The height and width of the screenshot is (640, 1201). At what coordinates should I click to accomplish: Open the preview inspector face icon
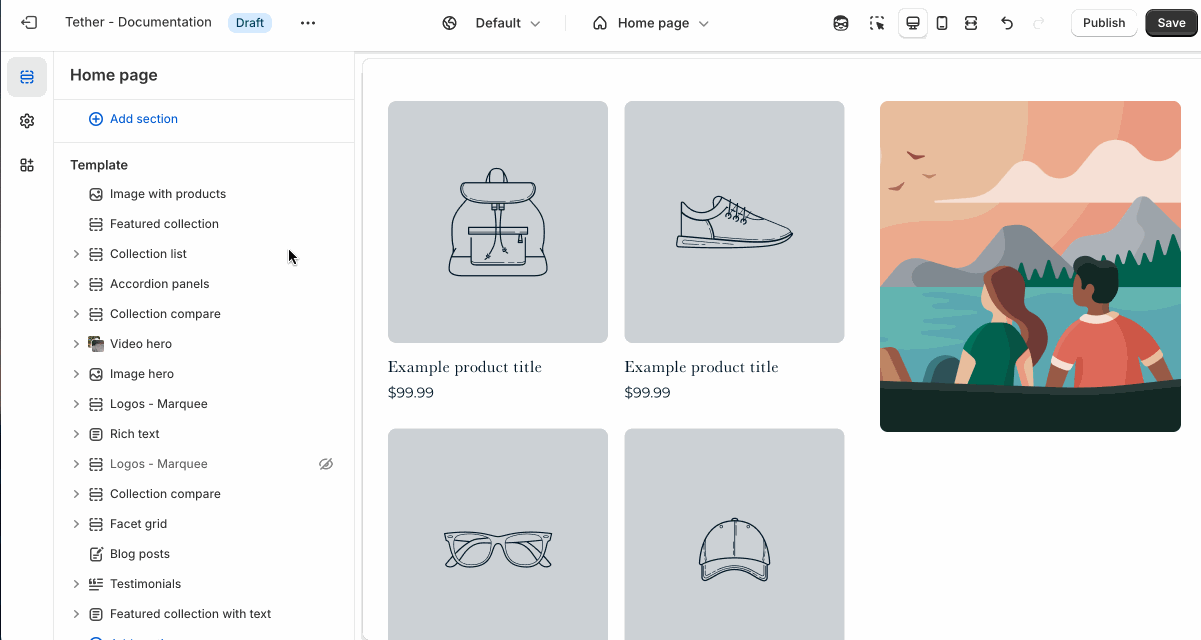[x=841, y=23]
